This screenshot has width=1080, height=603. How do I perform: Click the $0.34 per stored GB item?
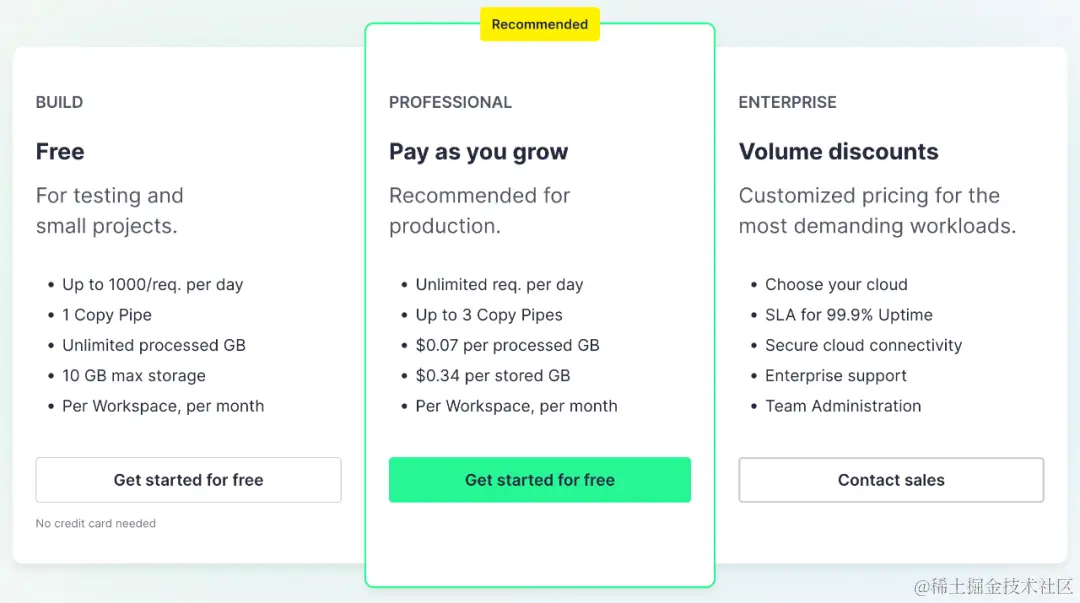(493, 376)
